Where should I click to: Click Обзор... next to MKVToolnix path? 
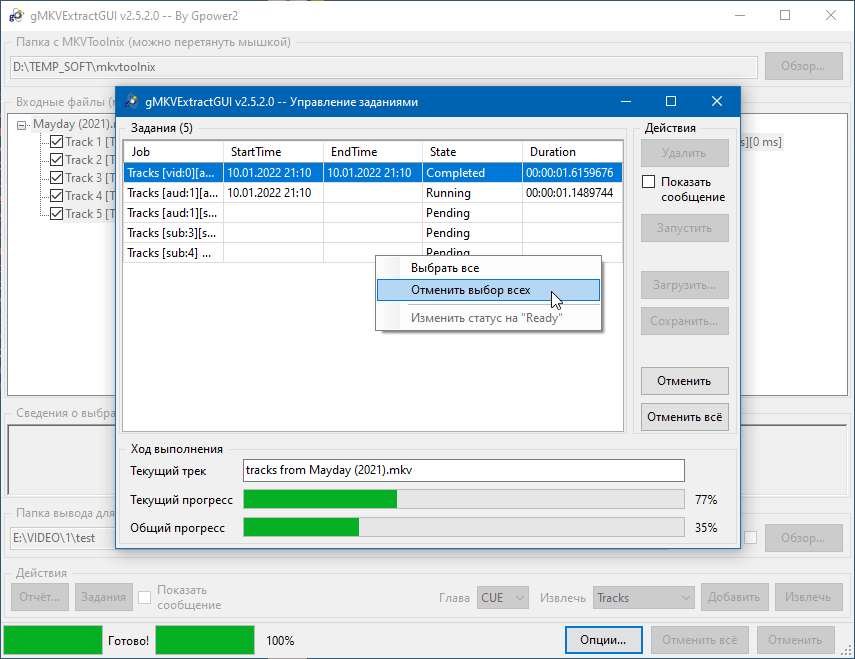click(804, 66)
